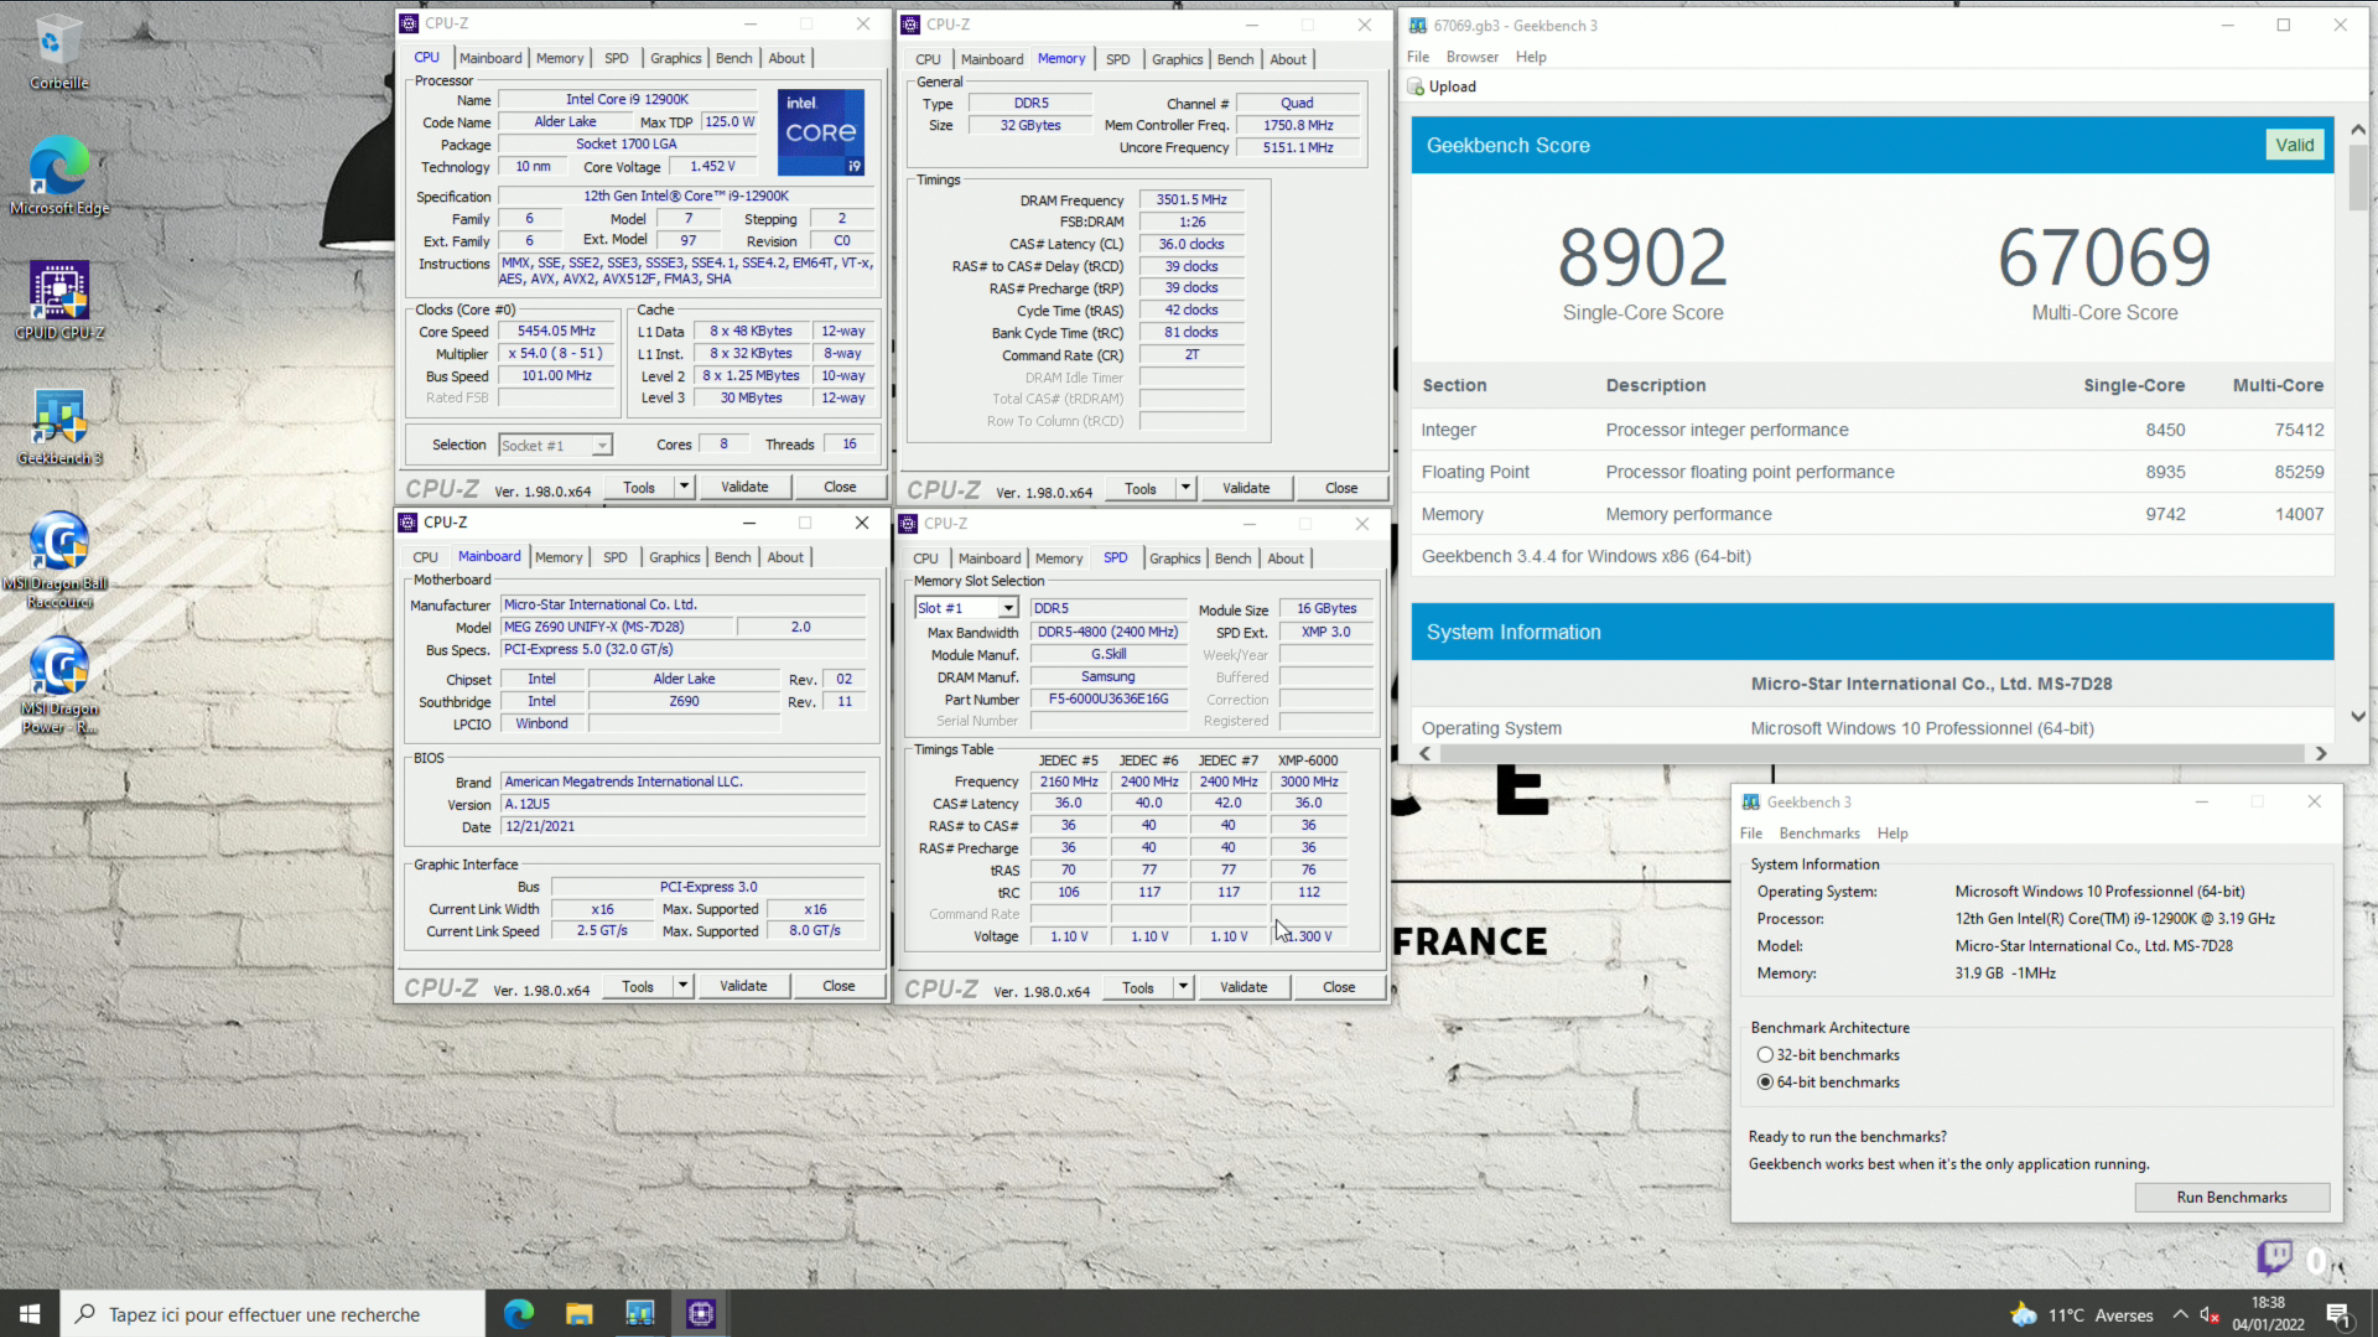The width and height of the screenshot is (2378, 1337).
Task: Click the Part Number F5-6000U3636E16G
Action: pos(1108,699)
